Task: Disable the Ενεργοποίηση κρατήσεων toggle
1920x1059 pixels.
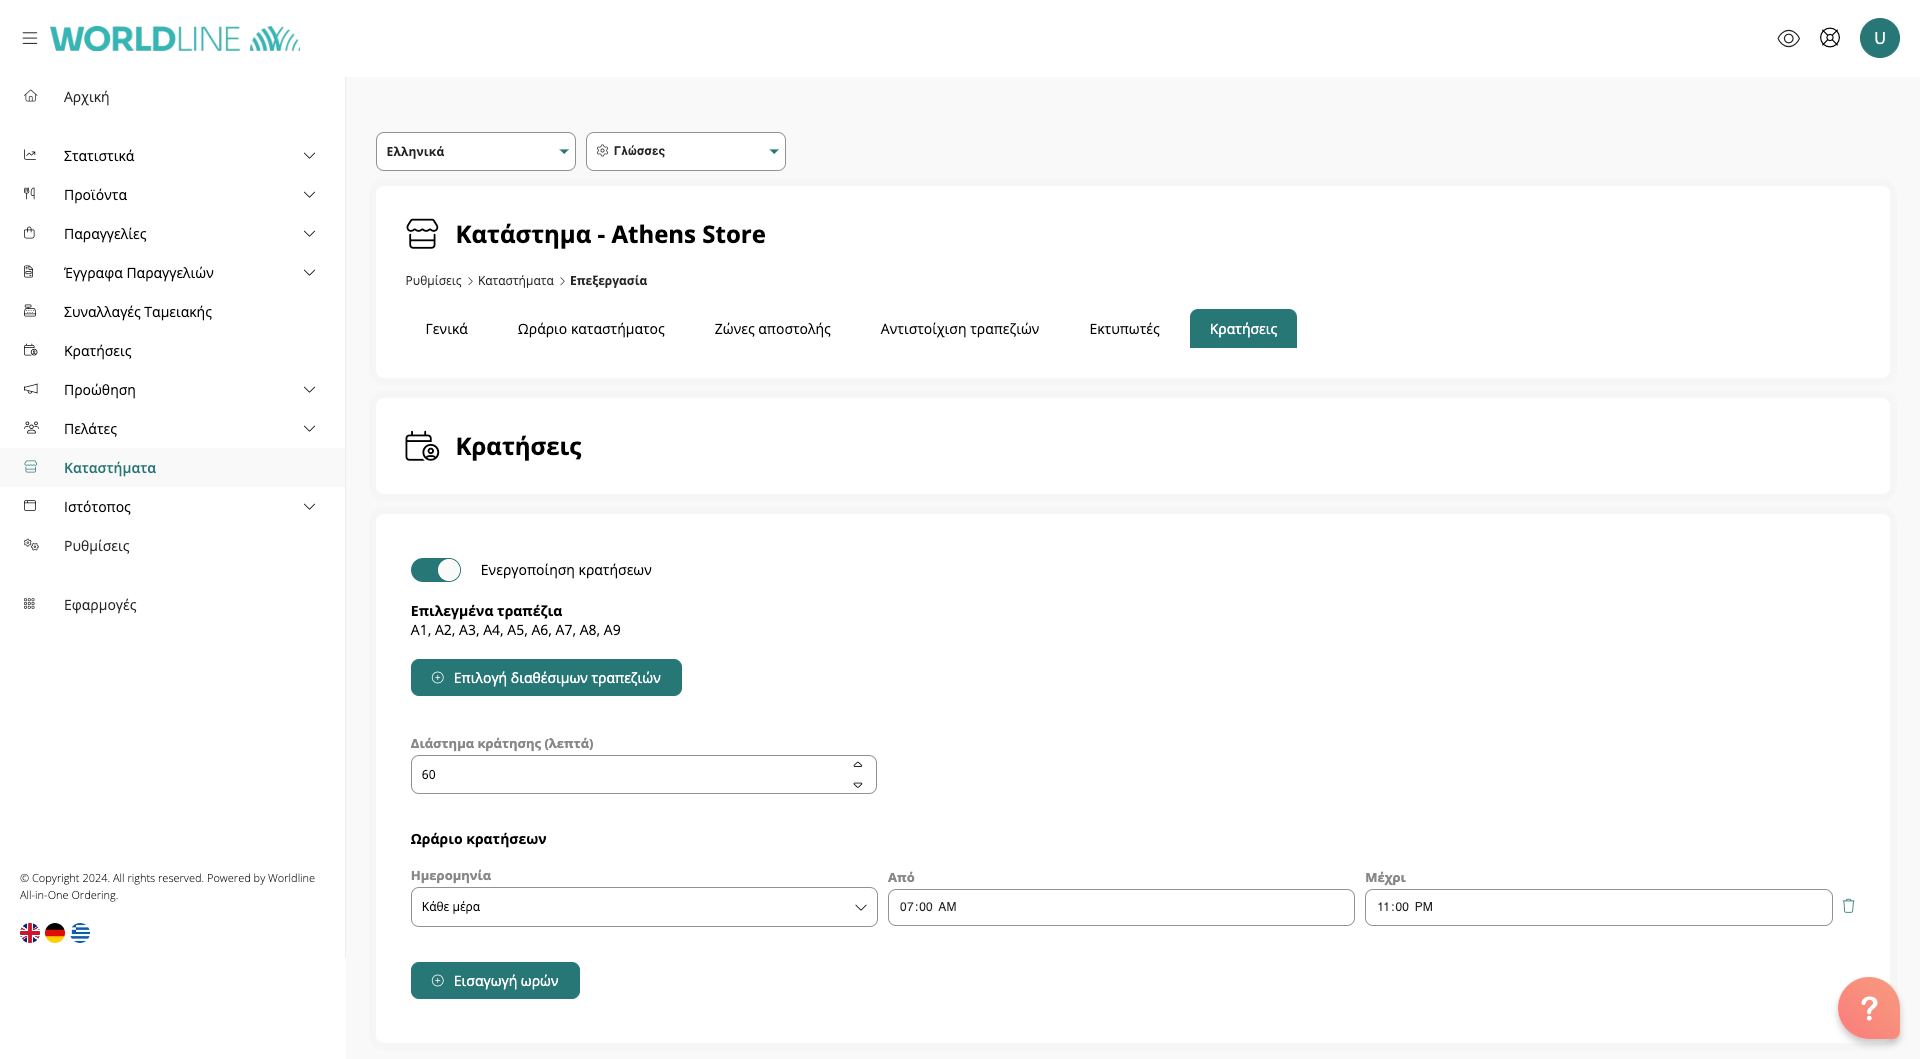Action: pyautogui.click(x=436, y=570)
